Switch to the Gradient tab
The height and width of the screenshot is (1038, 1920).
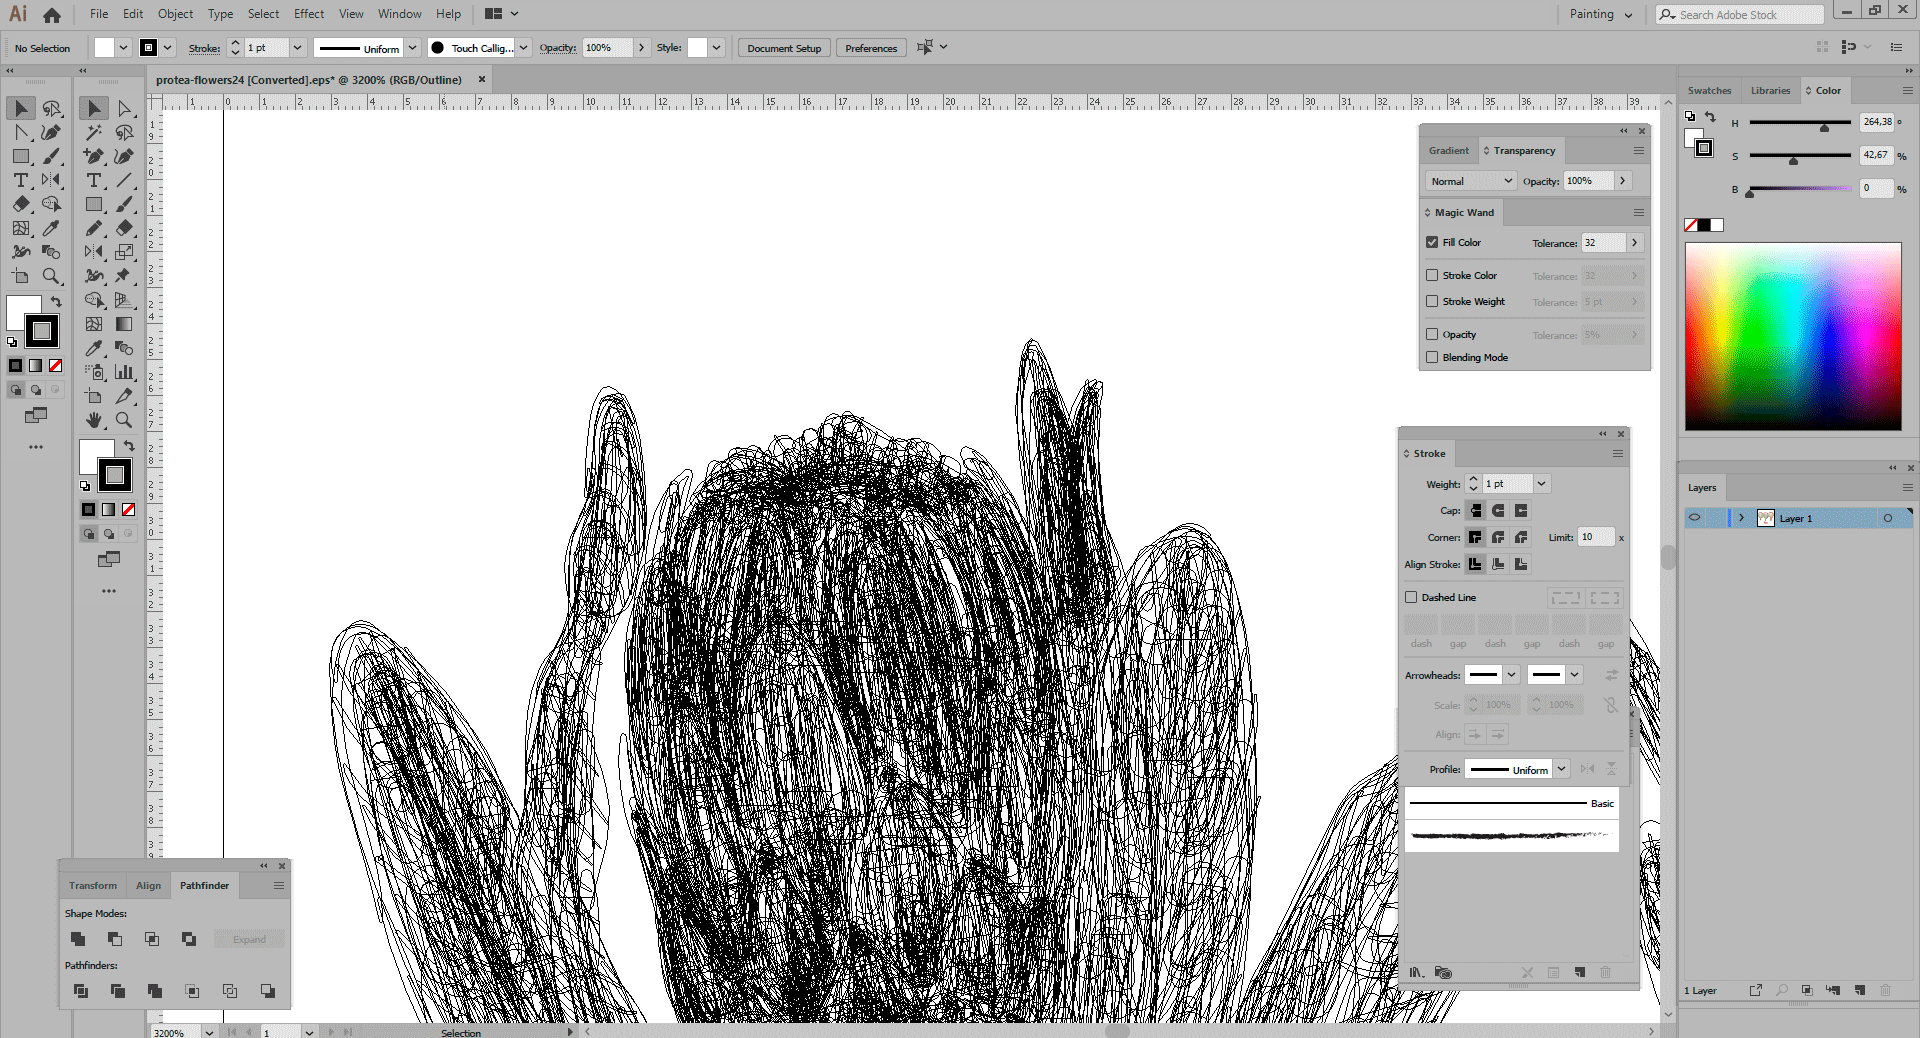point(1448,151)
